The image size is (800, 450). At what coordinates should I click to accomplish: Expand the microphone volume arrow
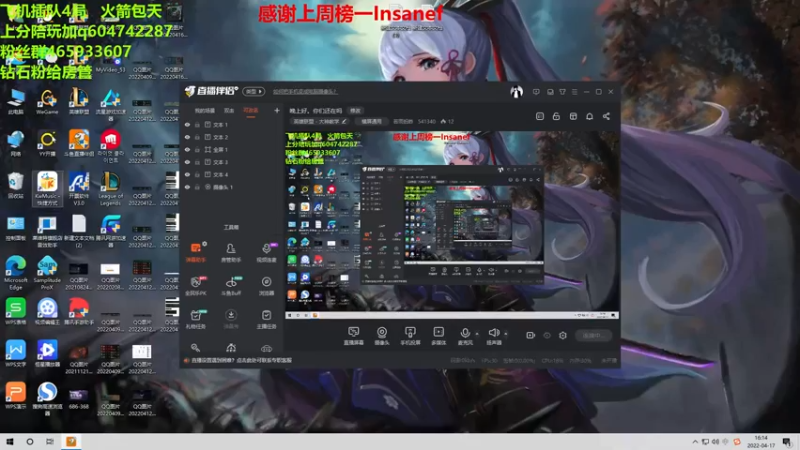tap(478, 334)
